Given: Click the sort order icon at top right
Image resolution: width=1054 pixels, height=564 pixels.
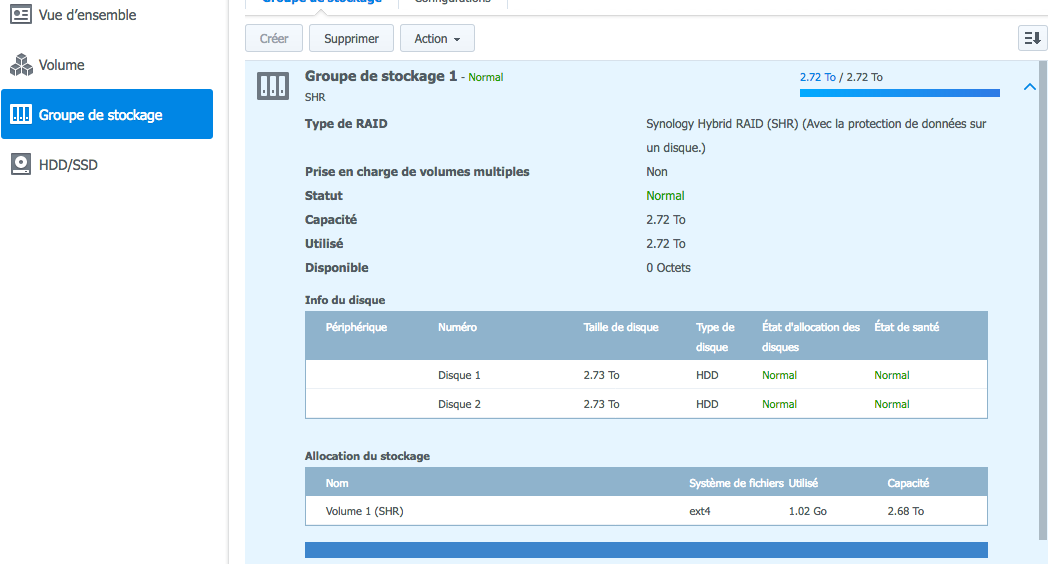Looking at the screenshot, I should point(1032,39).
